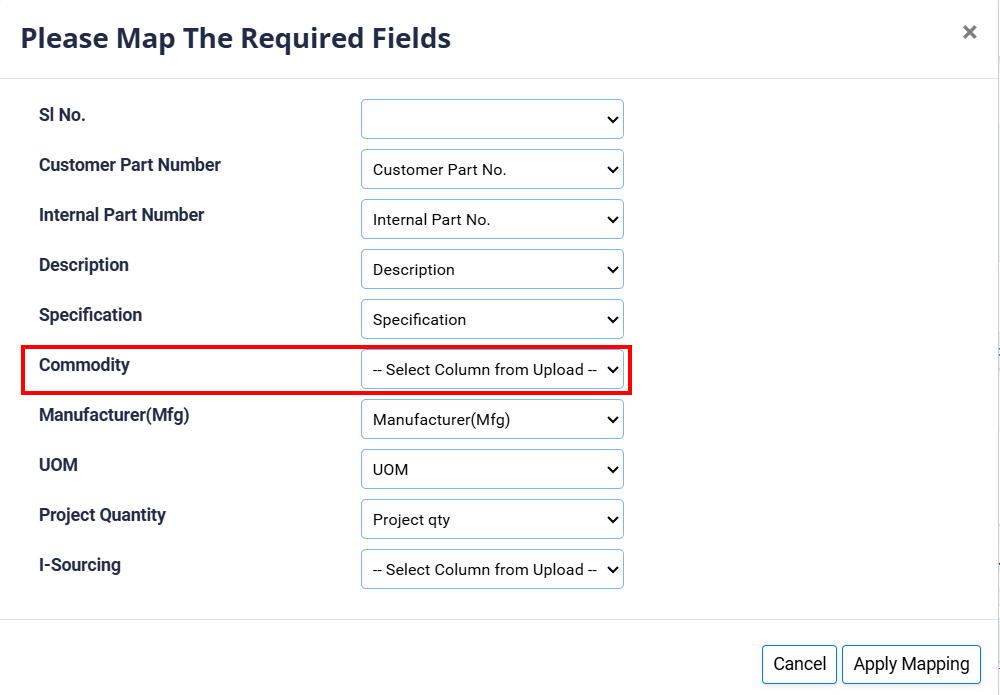The height and width of the screenshot is (695, 1000).
Task: Click the Commodity field label
Action: pos(84,365)
